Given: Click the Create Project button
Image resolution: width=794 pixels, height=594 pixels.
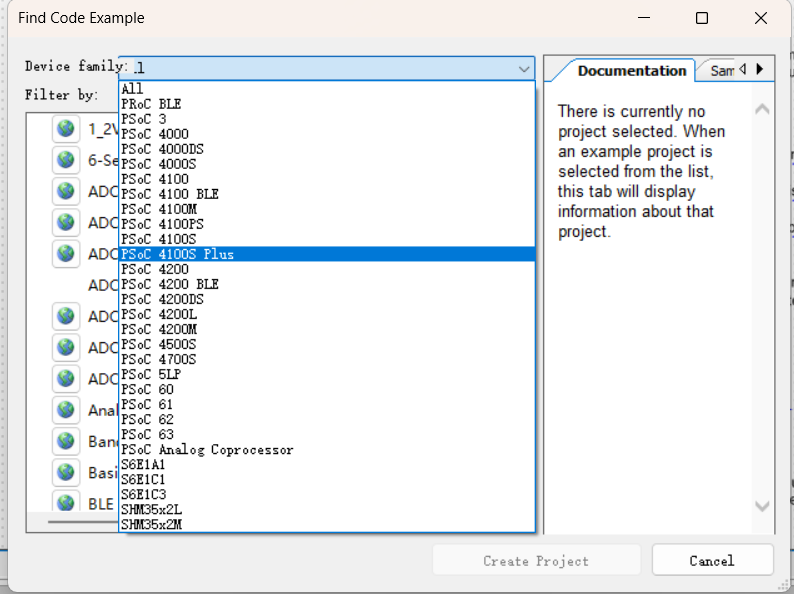Looking at the screenshot, I should [536, 560].
